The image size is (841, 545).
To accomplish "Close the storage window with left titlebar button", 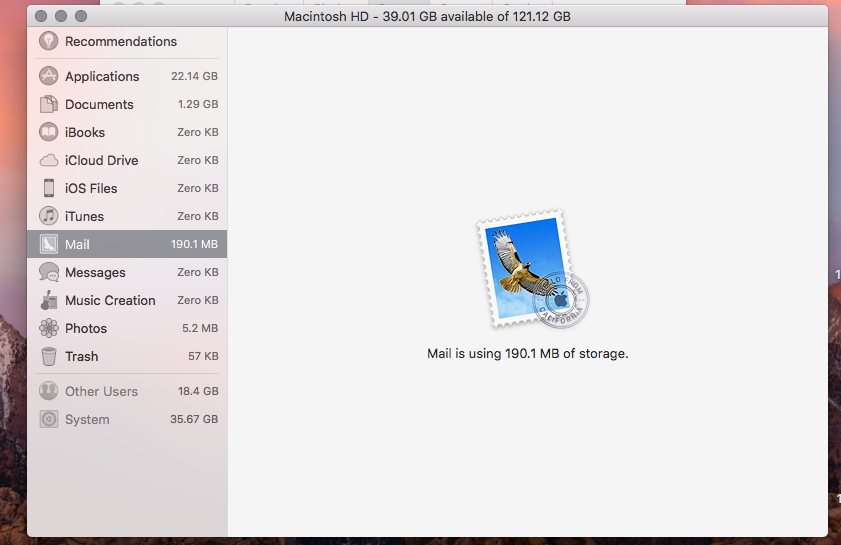I will pos(41,16).
